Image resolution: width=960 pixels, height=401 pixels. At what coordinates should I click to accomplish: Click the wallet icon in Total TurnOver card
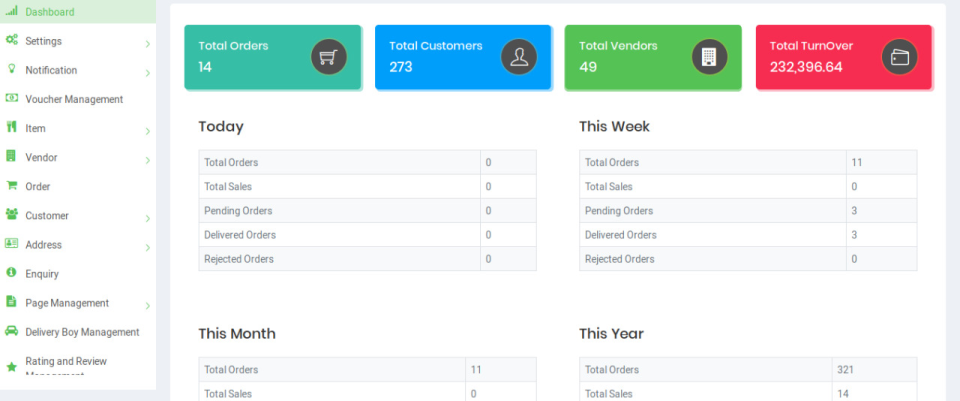[x=899, y=57]
